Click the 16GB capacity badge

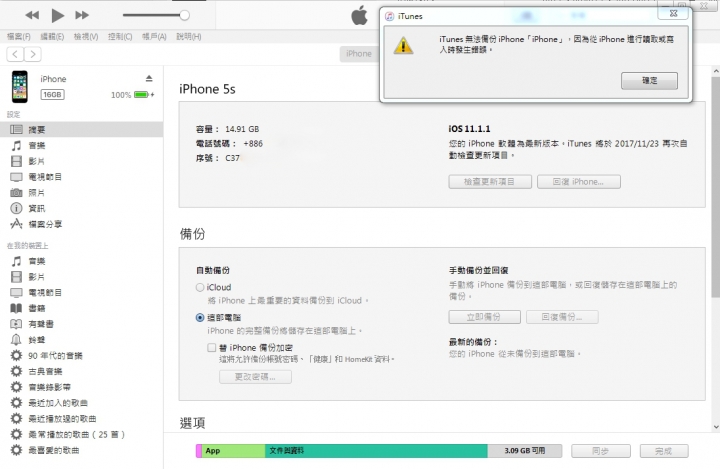tap(52, 95)
